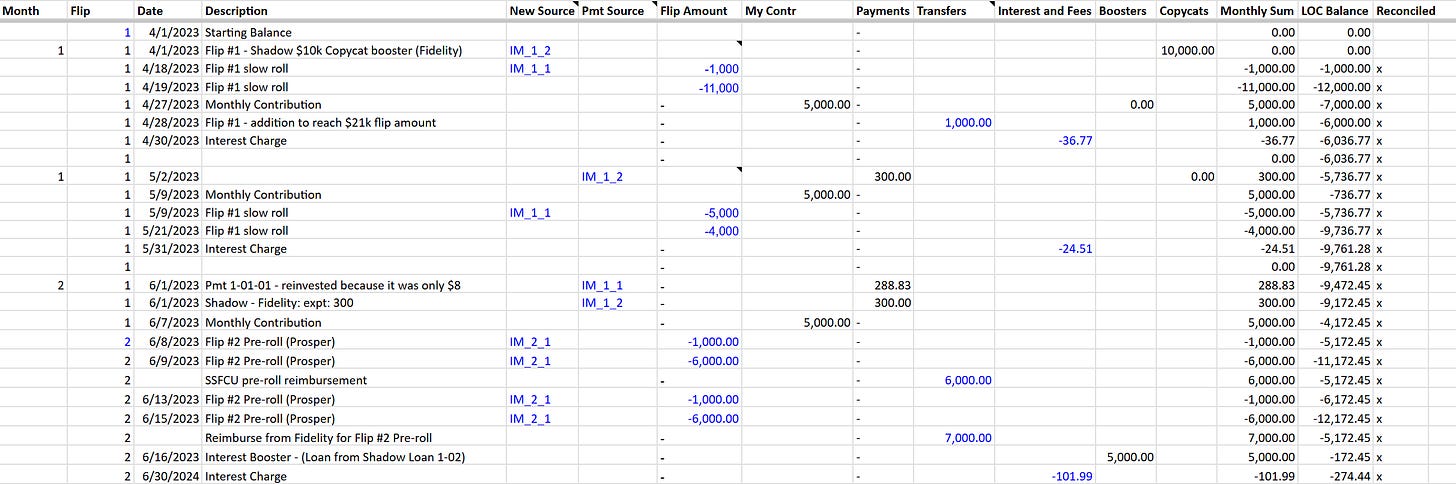
Task: Click the 6/30/2024 date cell
Action: click(168, 476)
